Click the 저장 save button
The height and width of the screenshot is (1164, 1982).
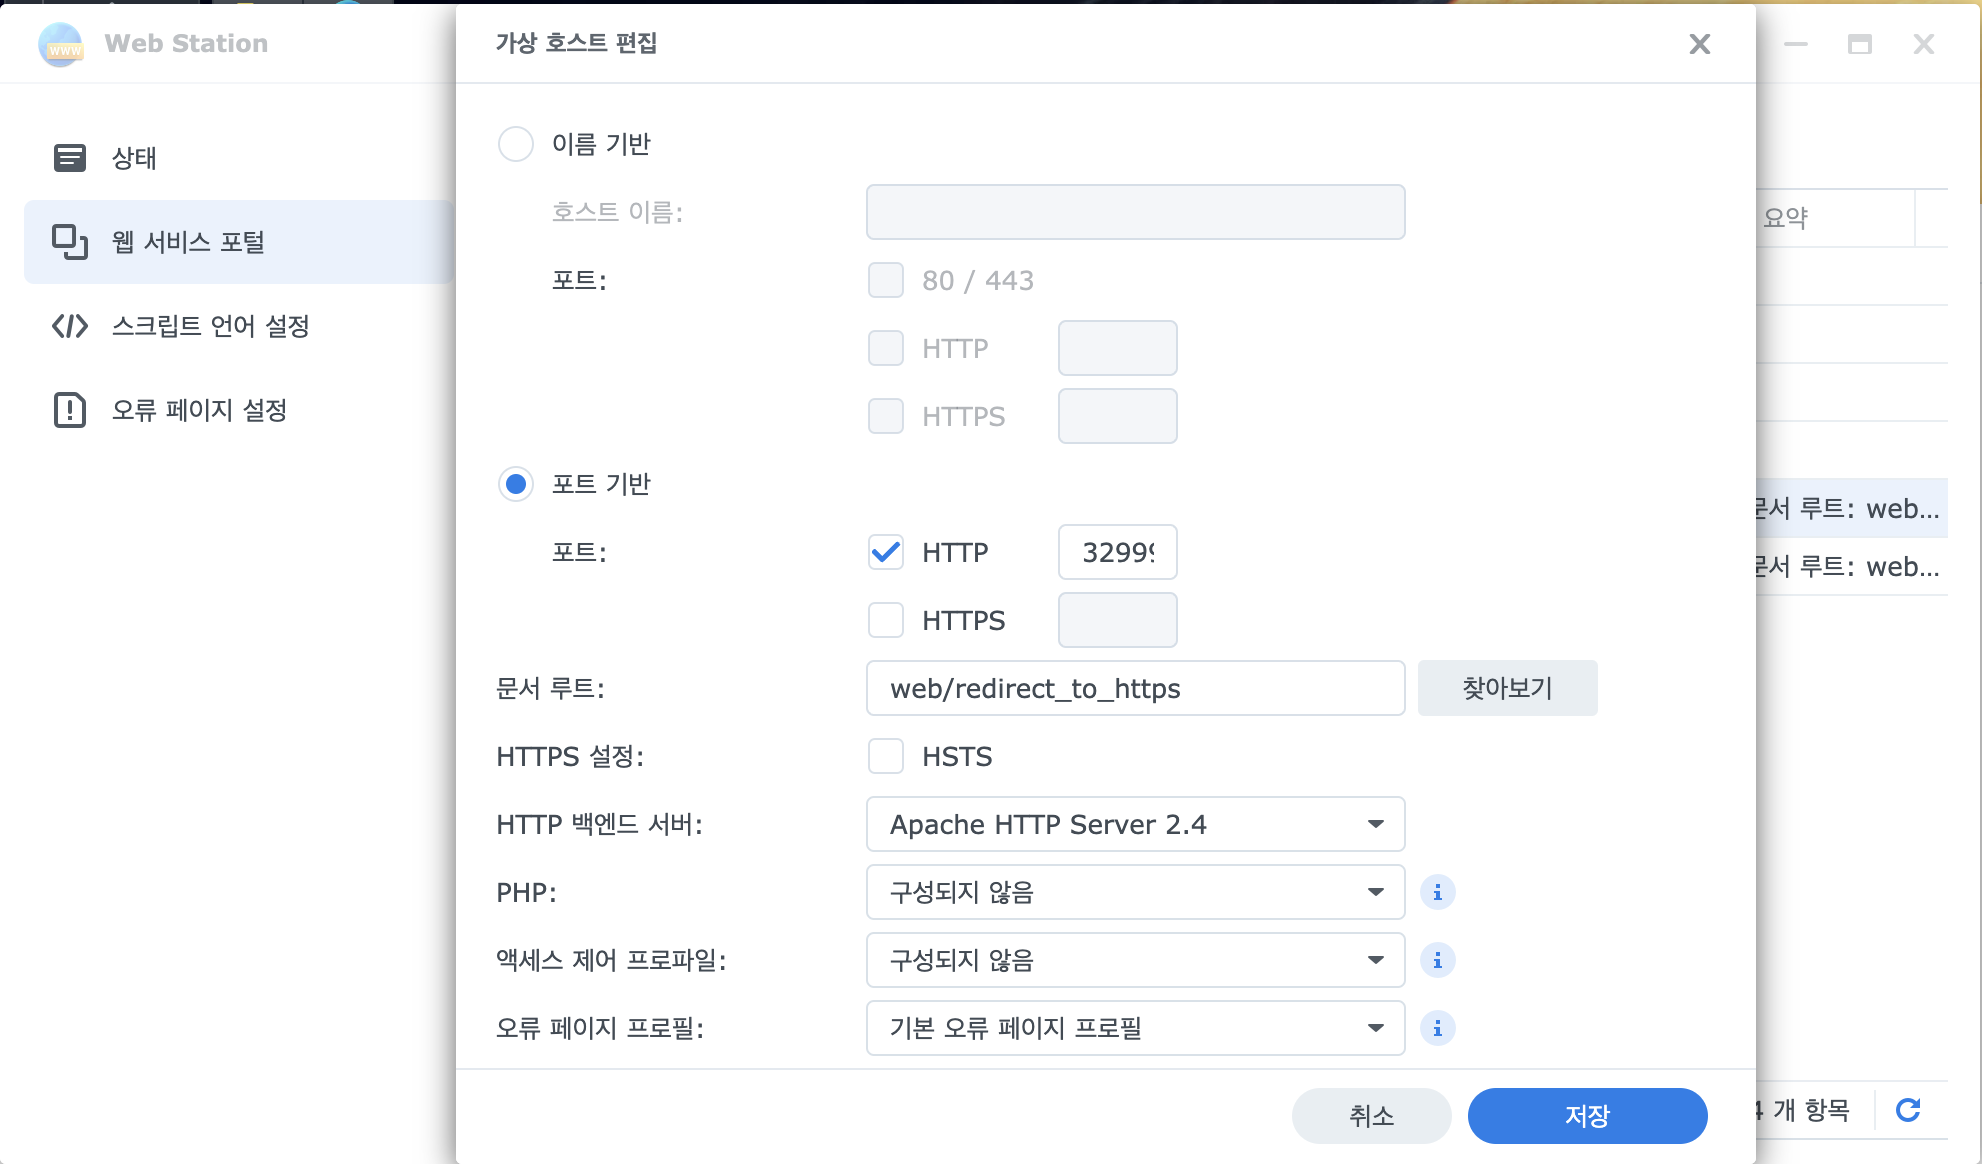(x=1587, y=1116)
